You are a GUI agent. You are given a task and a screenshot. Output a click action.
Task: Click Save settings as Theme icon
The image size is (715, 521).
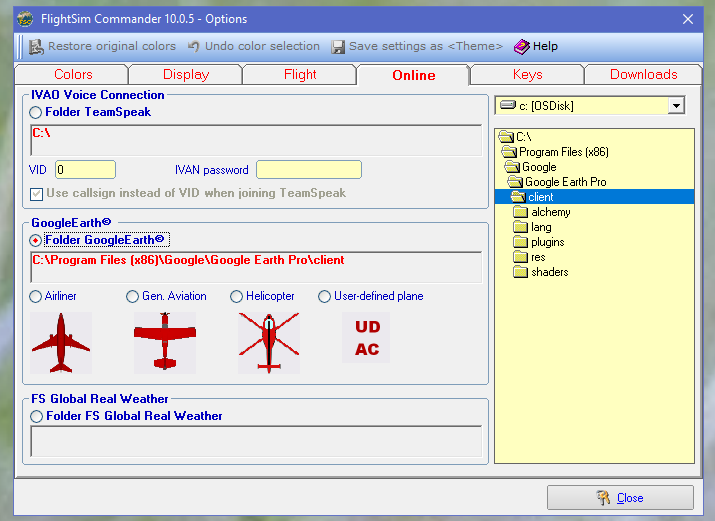pyautogui.click(x=339, y=46)
